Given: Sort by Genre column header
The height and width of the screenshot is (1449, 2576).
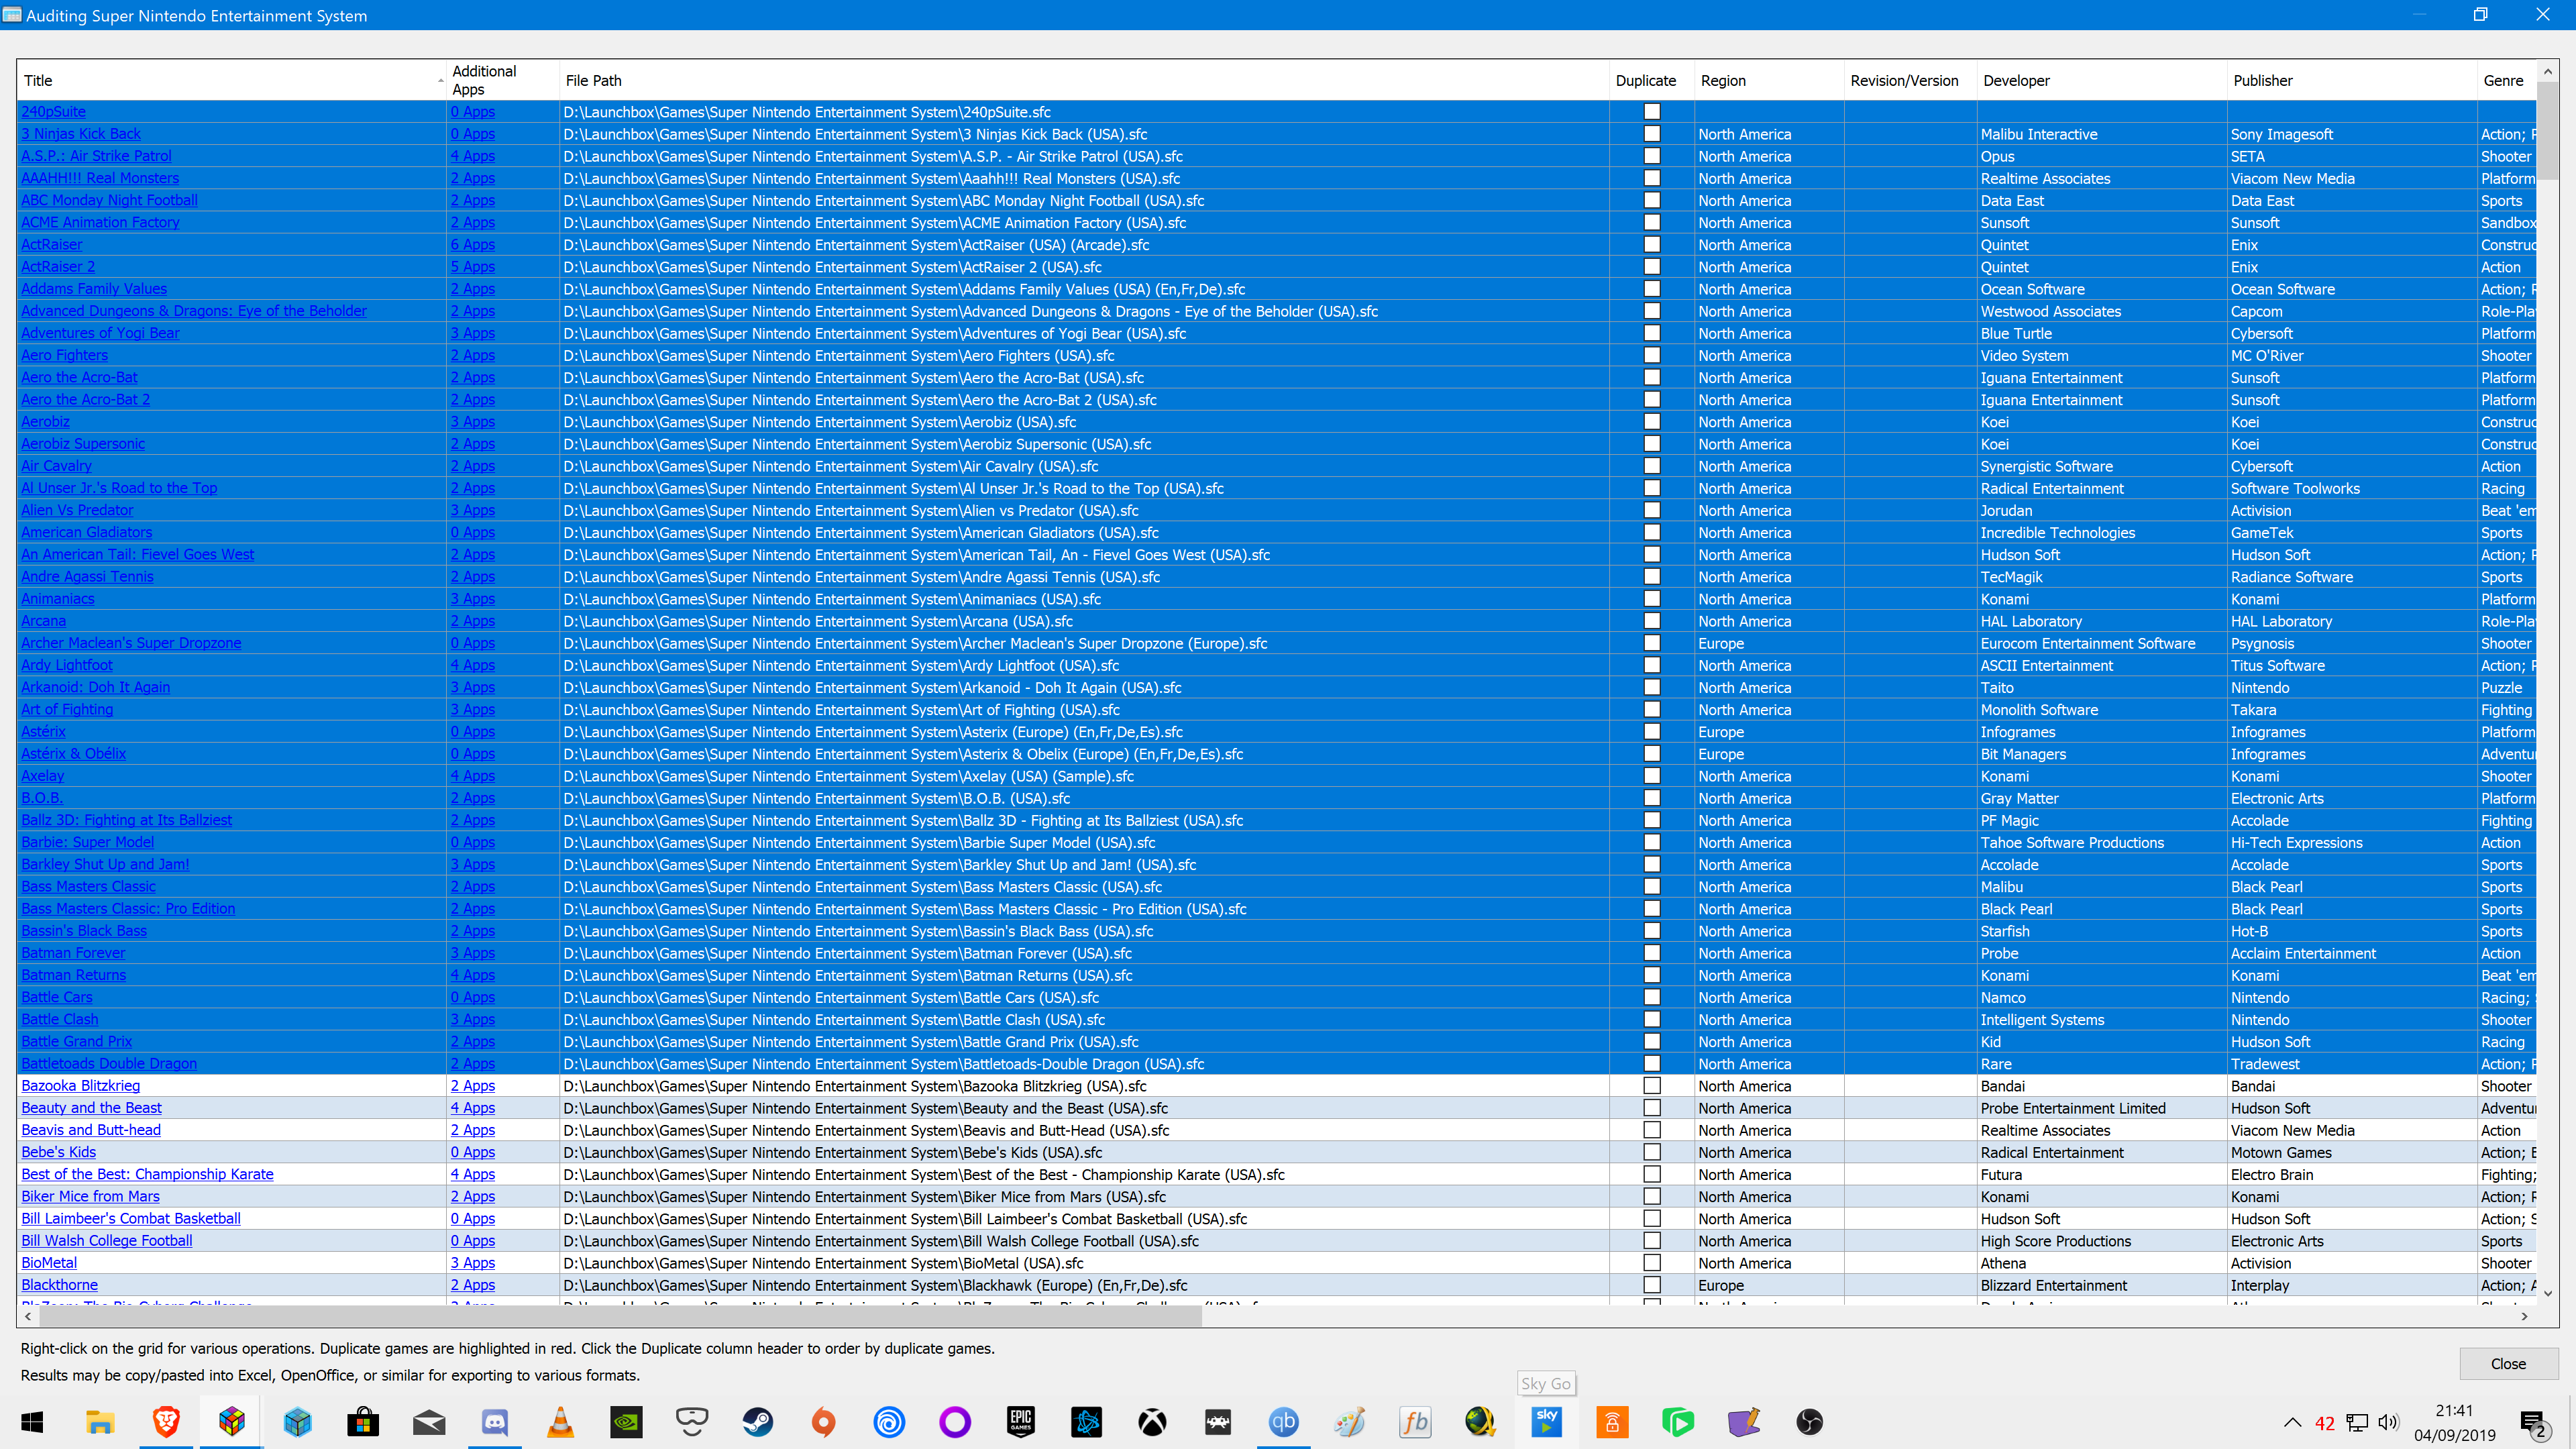Looking at the screenshot, I should 2506,80.
